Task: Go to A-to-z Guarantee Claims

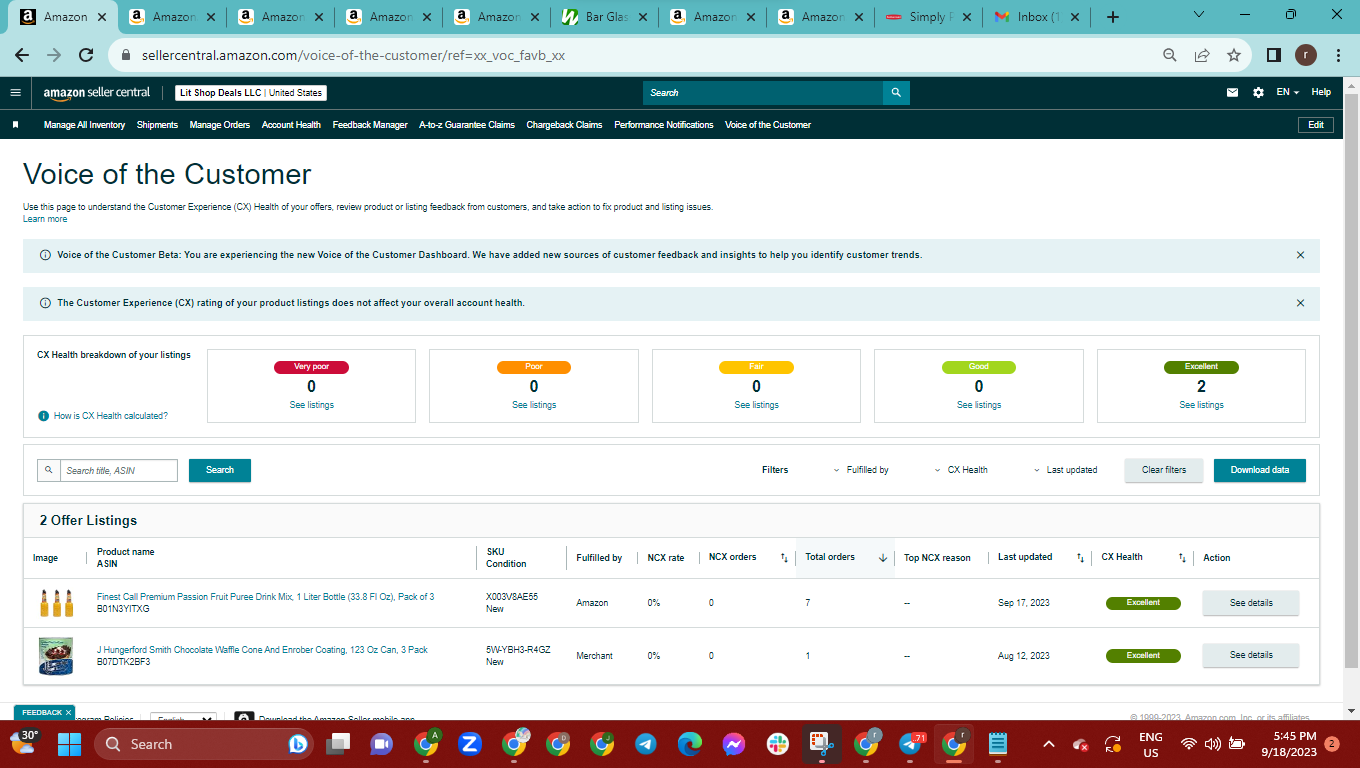Action: [x=467, y=125]
